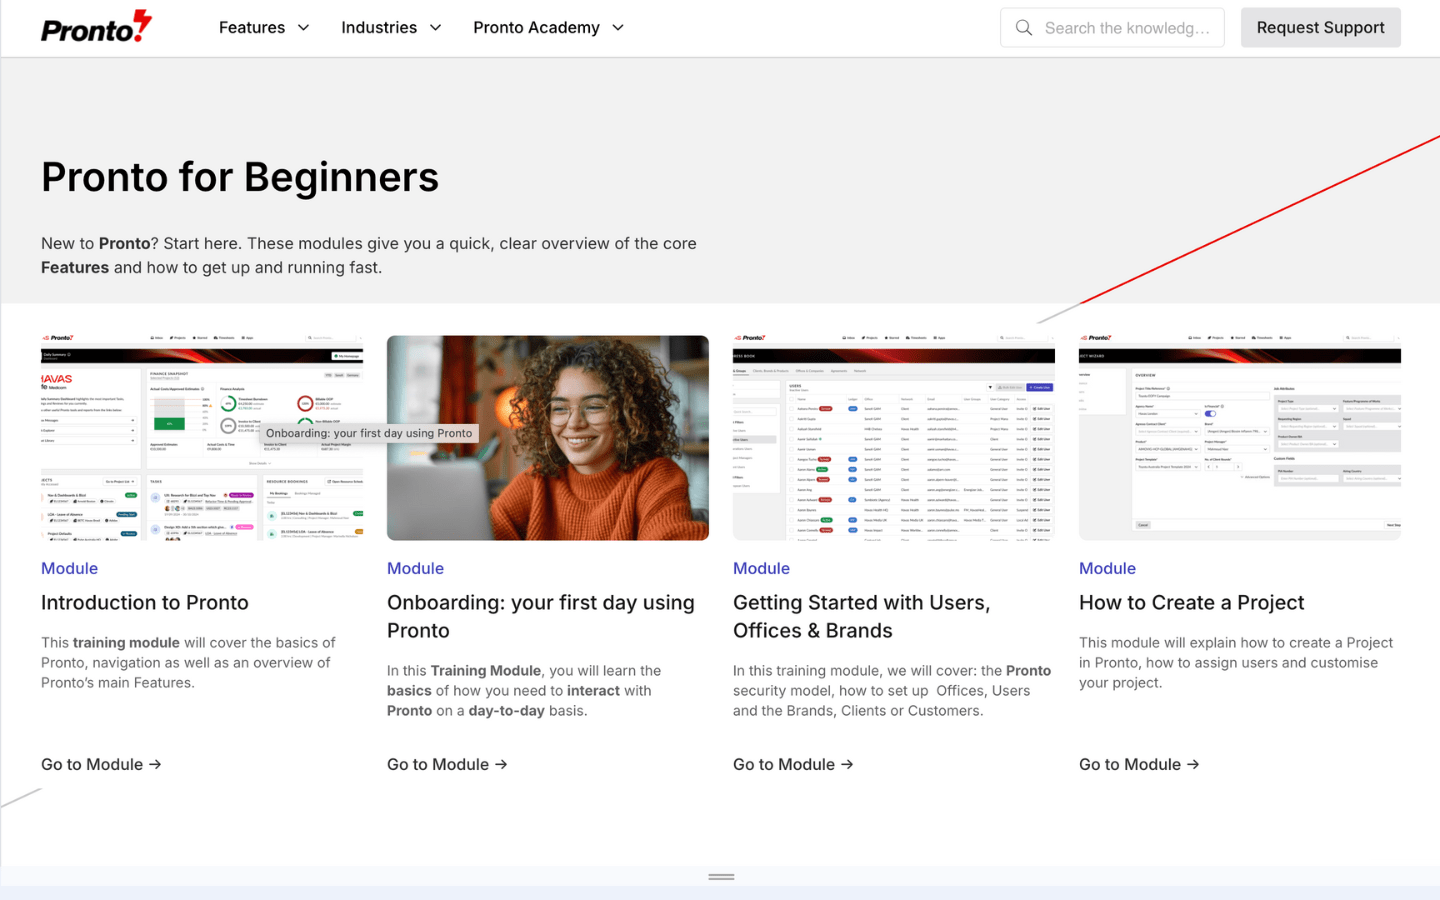
Task: Click Module label above Onboarding title
Action: 415,568
